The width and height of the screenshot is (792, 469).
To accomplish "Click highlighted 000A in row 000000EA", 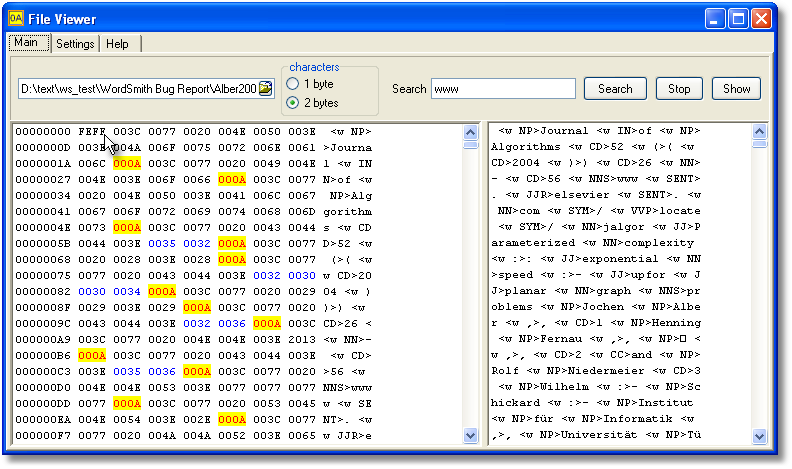I will tap(232, 420).
